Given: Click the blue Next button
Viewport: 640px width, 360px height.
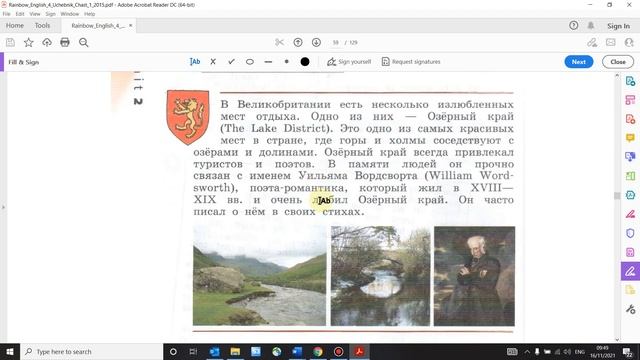Looking at the screenshot, I should (x=579, y=62).
